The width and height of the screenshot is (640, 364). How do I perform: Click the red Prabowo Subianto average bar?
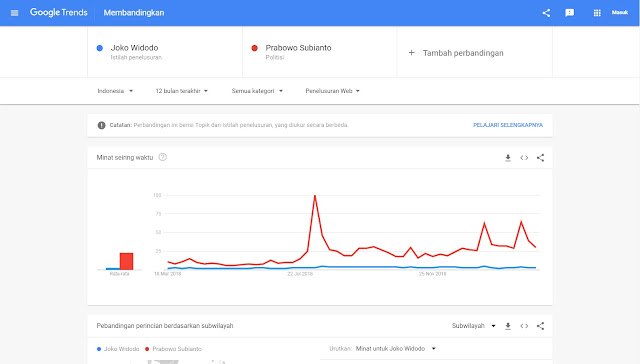(127, 261)
